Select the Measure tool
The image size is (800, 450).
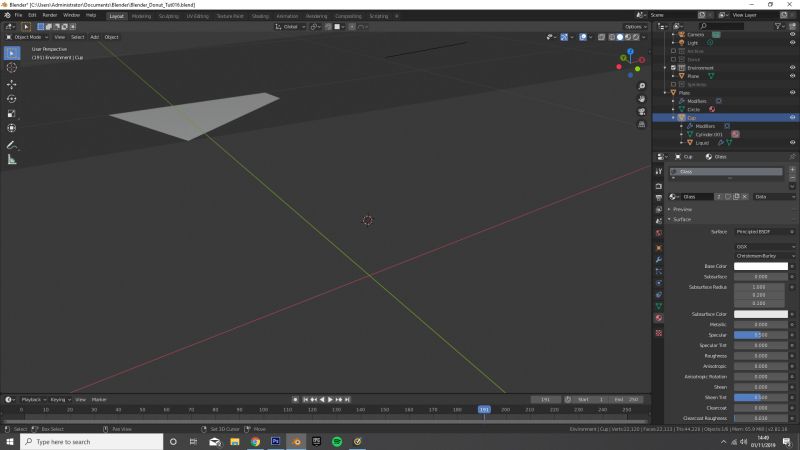[12, 160]
